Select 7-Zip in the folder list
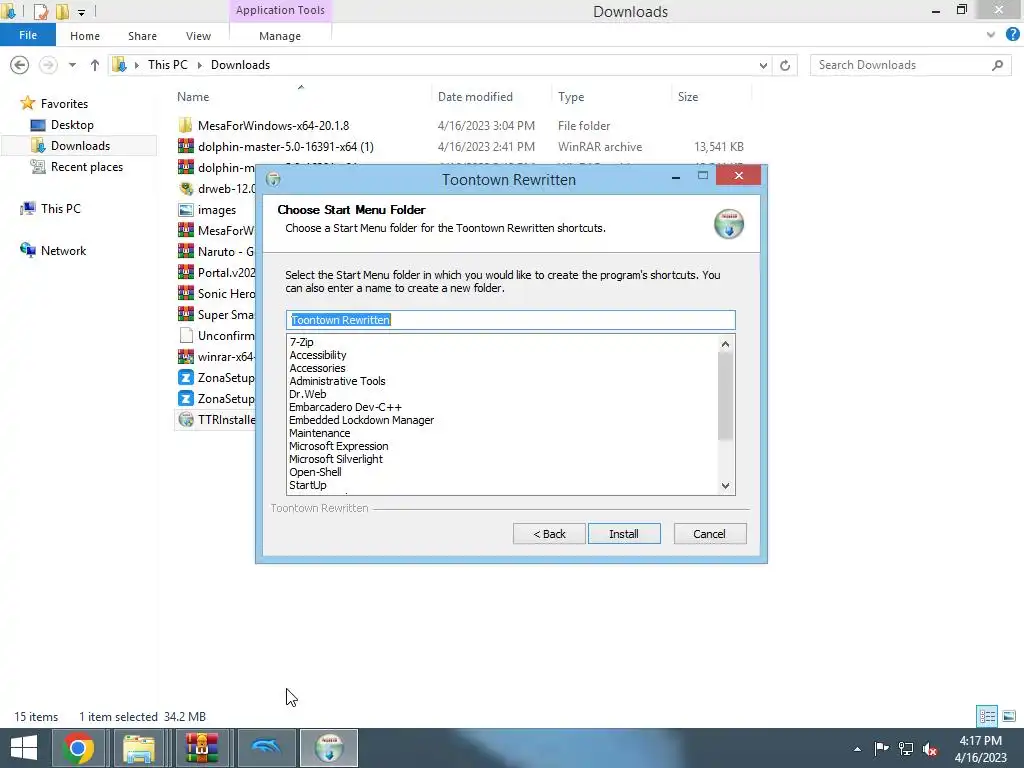The height and width of the screenshot is (768, 1024). click(302, 342)
